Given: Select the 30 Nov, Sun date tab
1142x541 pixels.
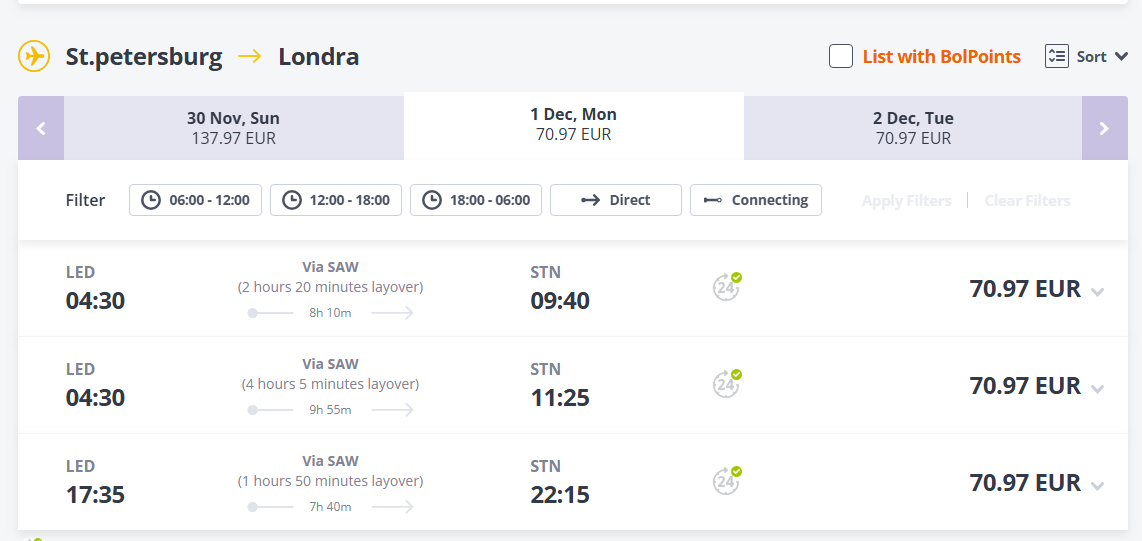Looking at the screenshot, I should 233,128.
